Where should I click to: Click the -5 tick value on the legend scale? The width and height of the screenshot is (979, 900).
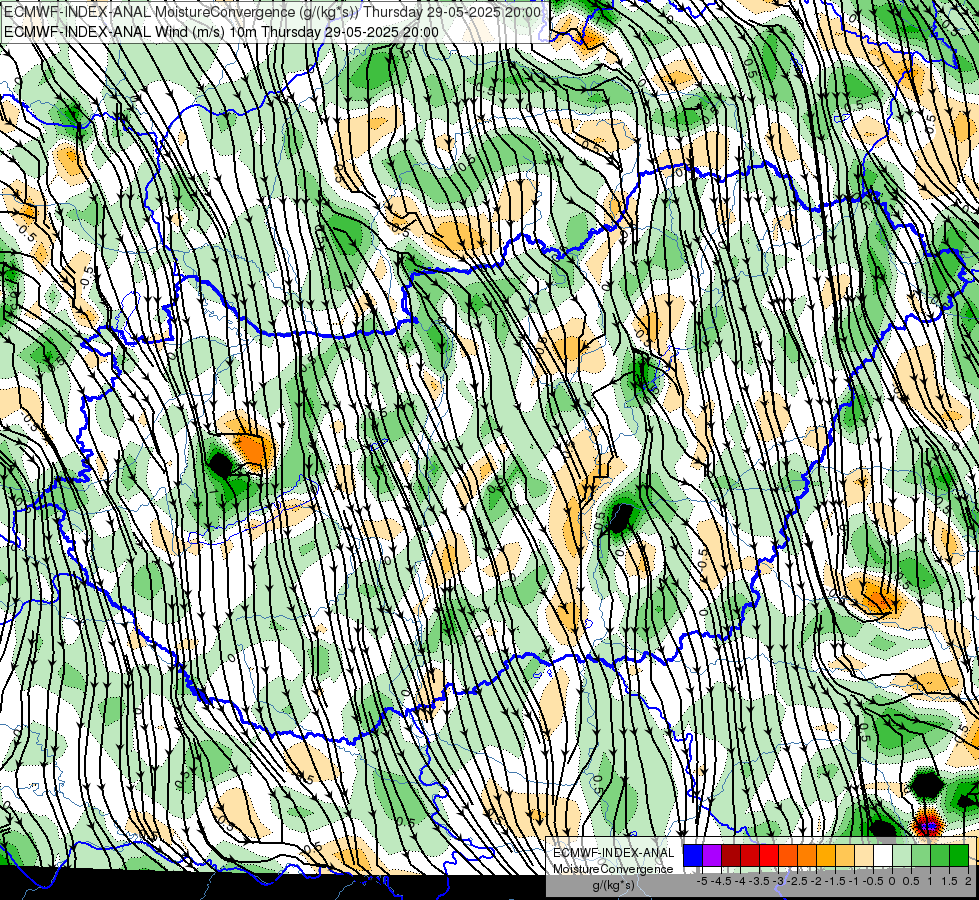[x=702, y=881]
